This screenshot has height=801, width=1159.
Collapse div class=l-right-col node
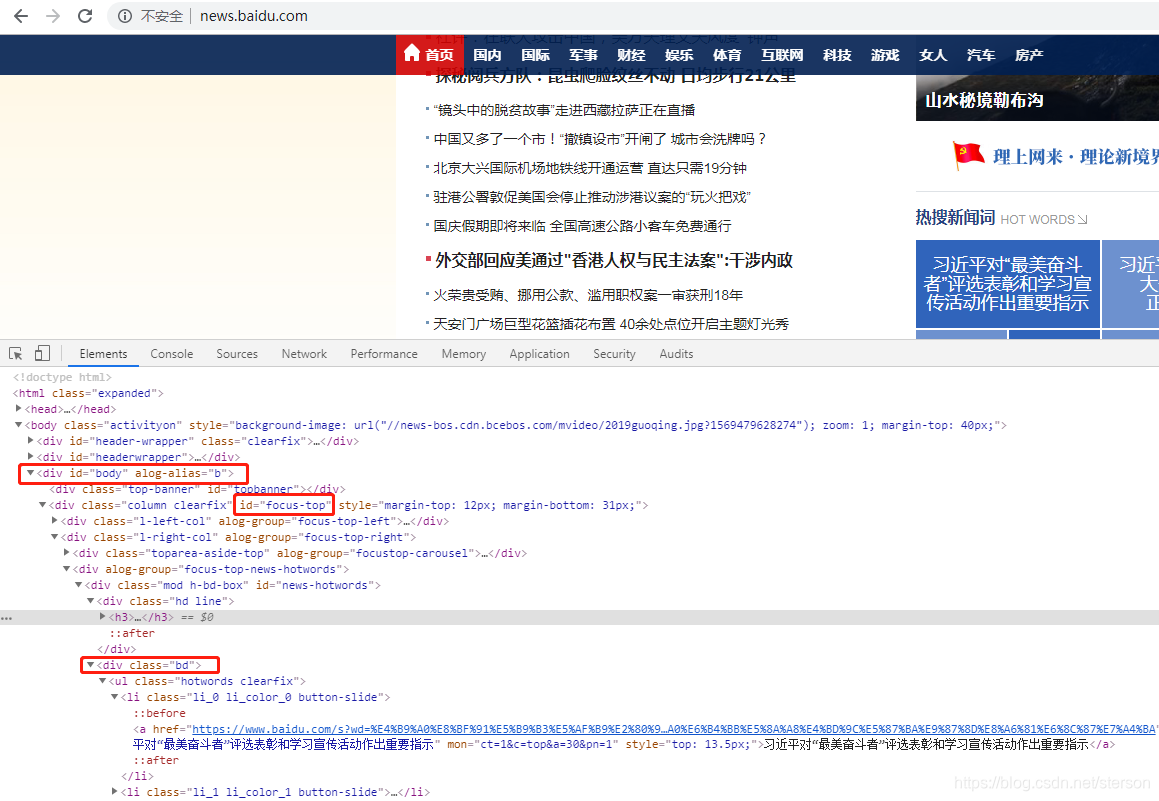[x=54, y=537]
